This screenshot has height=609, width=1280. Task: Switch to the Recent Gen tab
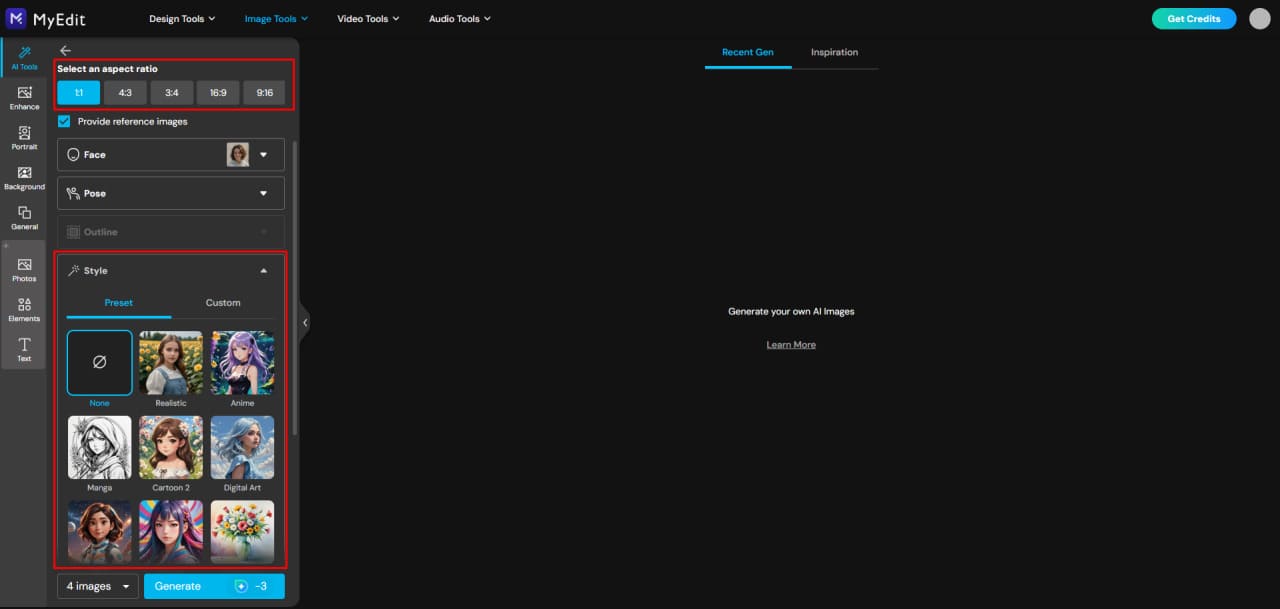[x=748, y=52]
